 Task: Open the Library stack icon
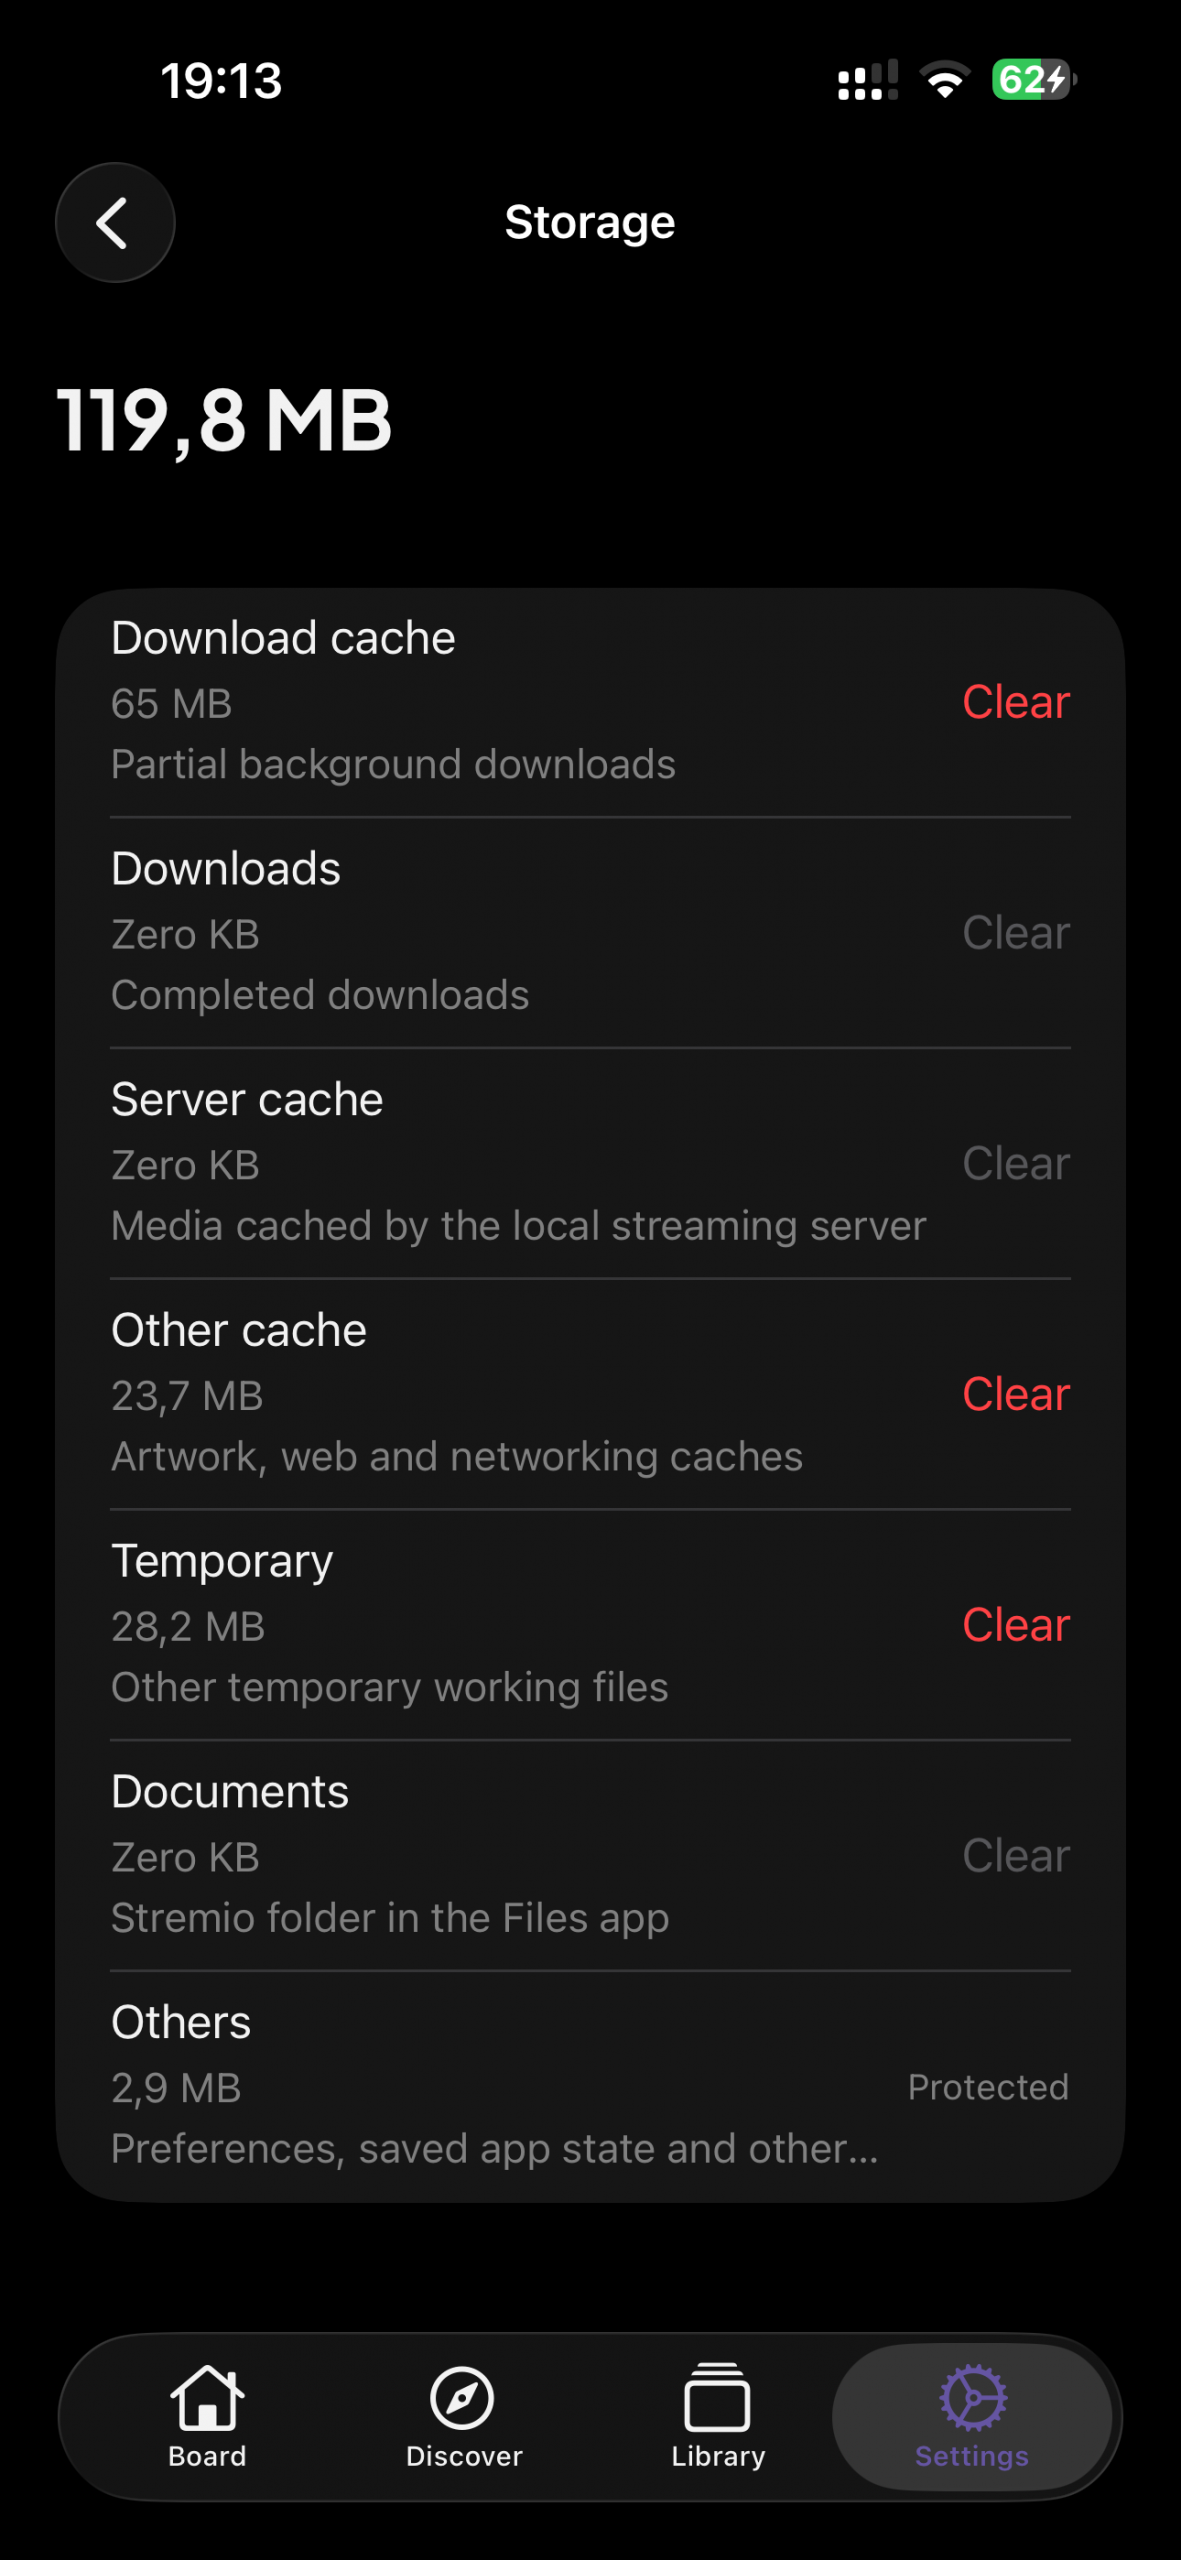pyautogui.click(x=717, y=2396)
